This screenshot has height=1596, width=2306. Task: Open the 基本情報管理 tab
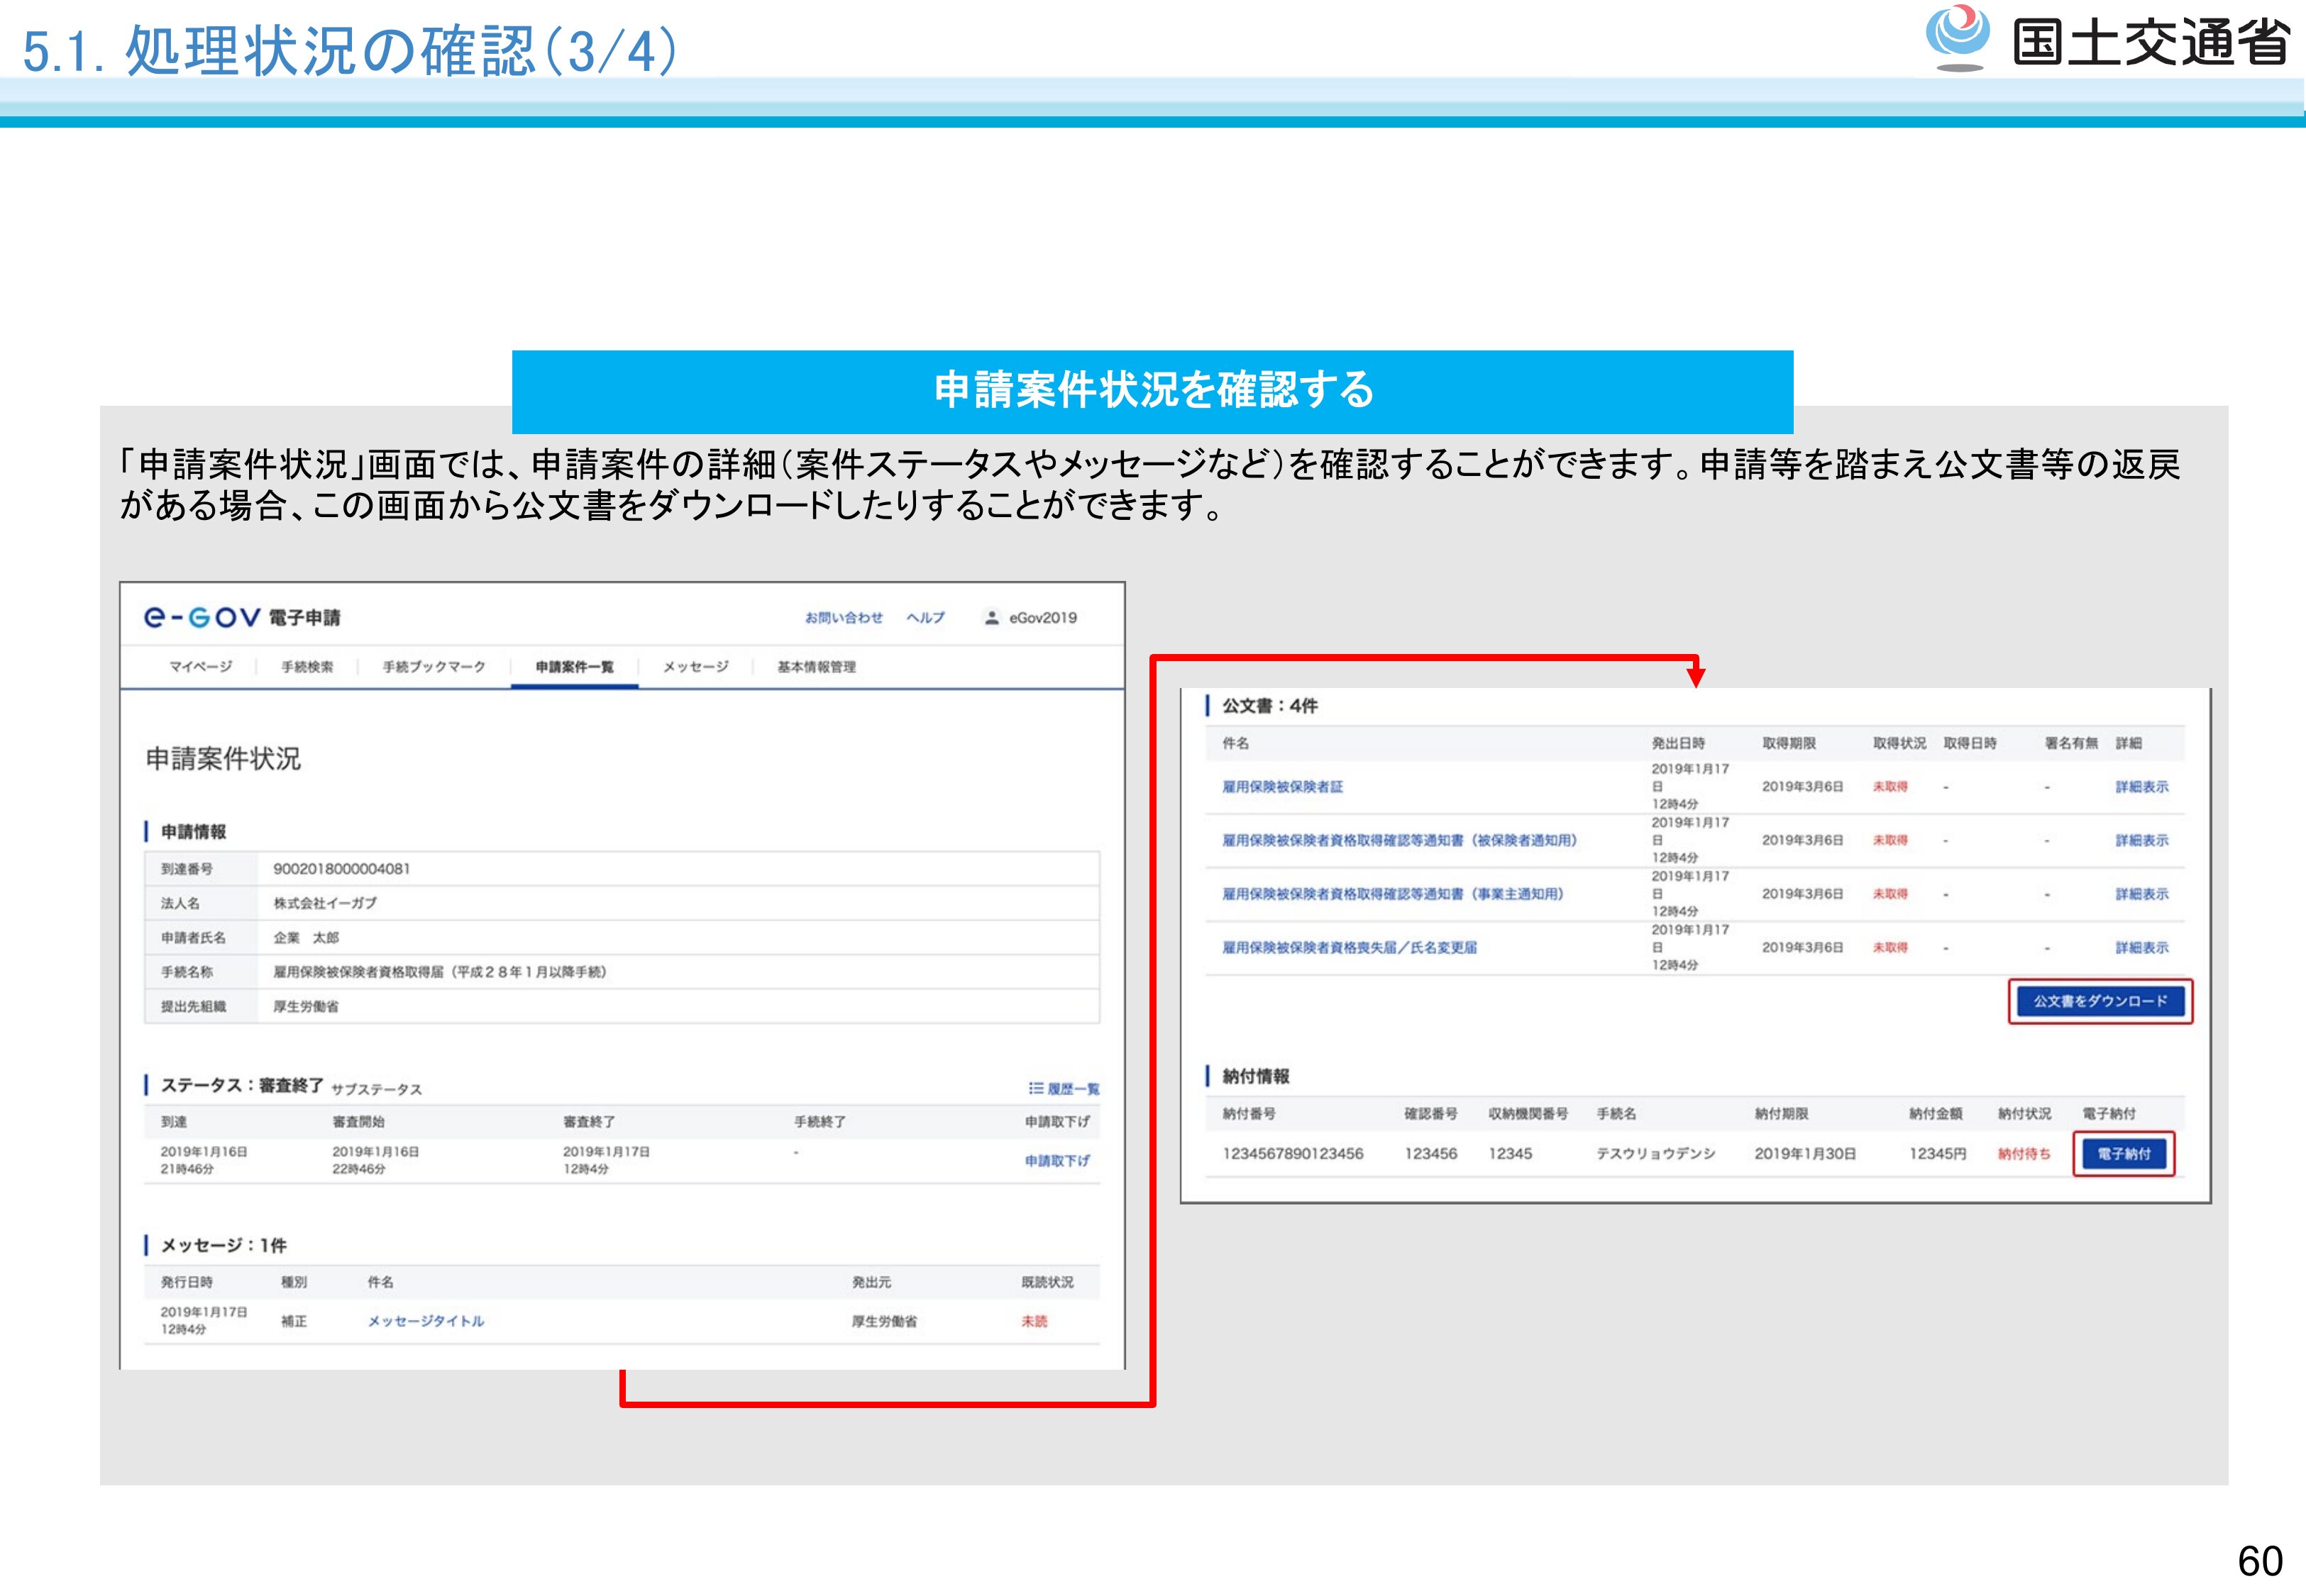pyautogui.click(x=816, y=667)
